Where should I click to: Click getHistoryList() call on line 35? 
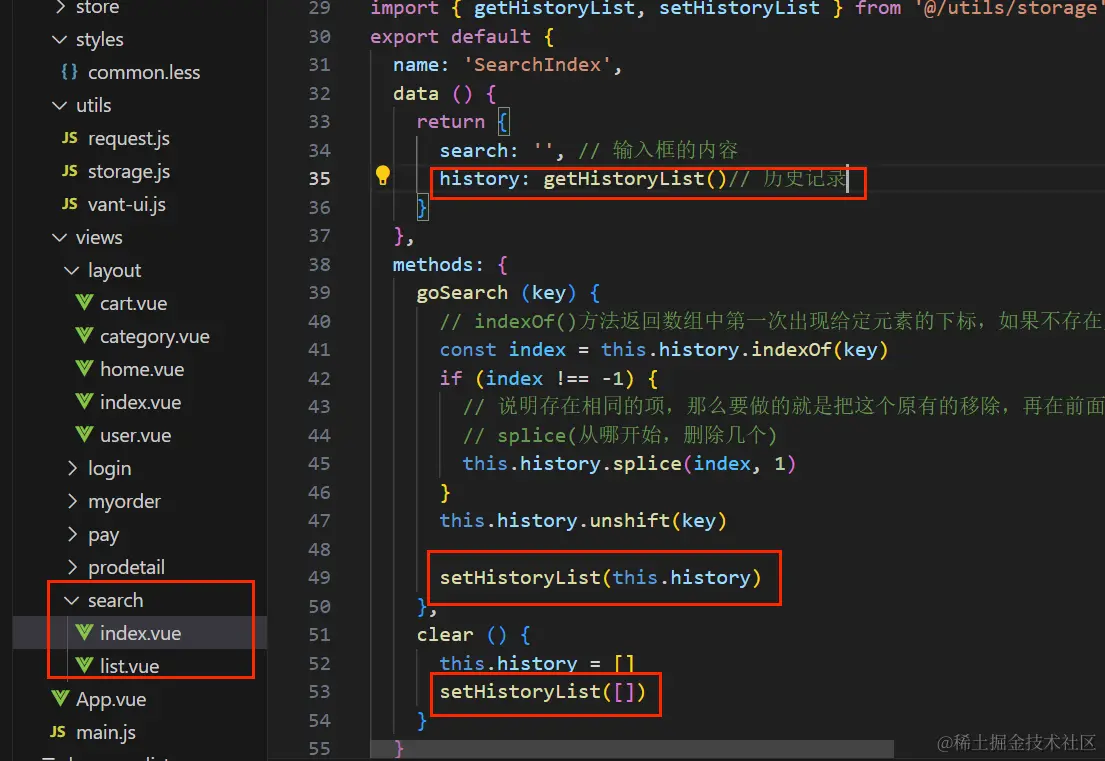point(634,179)
